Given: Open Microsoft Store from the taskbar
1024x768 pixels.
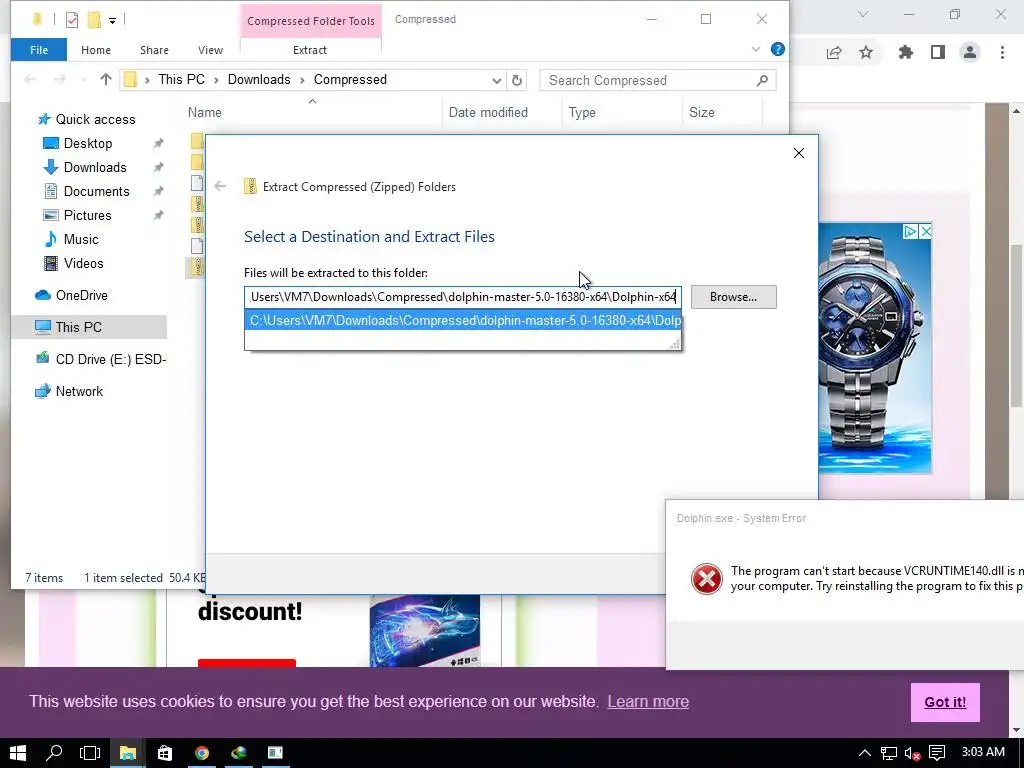Looking at the screenshot, I should tap(165, 753).
